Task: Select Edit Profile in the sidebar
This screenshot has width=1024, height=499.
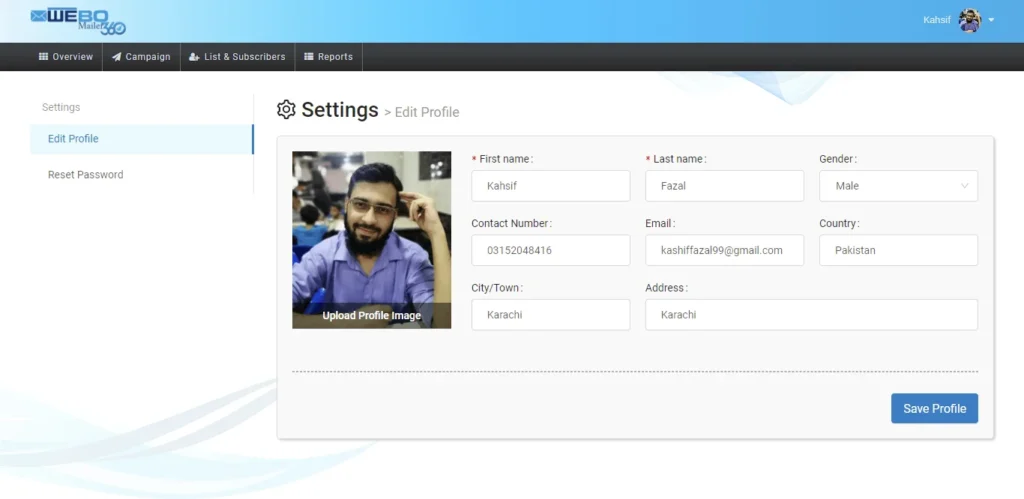Action: [x=73, y=139]
